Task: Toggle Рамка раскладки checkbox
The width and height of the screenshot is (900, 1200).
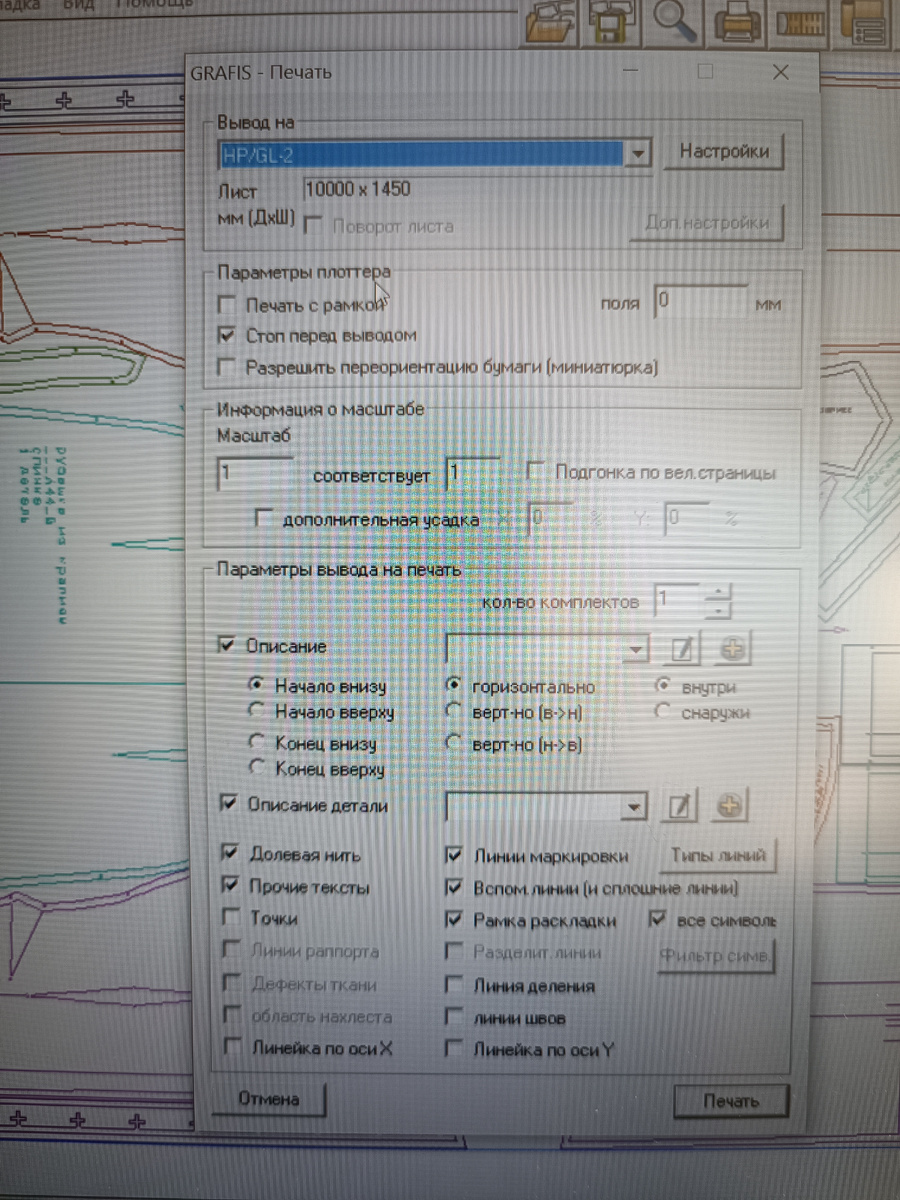Action: pyautogui.click(x=455, y=919)
